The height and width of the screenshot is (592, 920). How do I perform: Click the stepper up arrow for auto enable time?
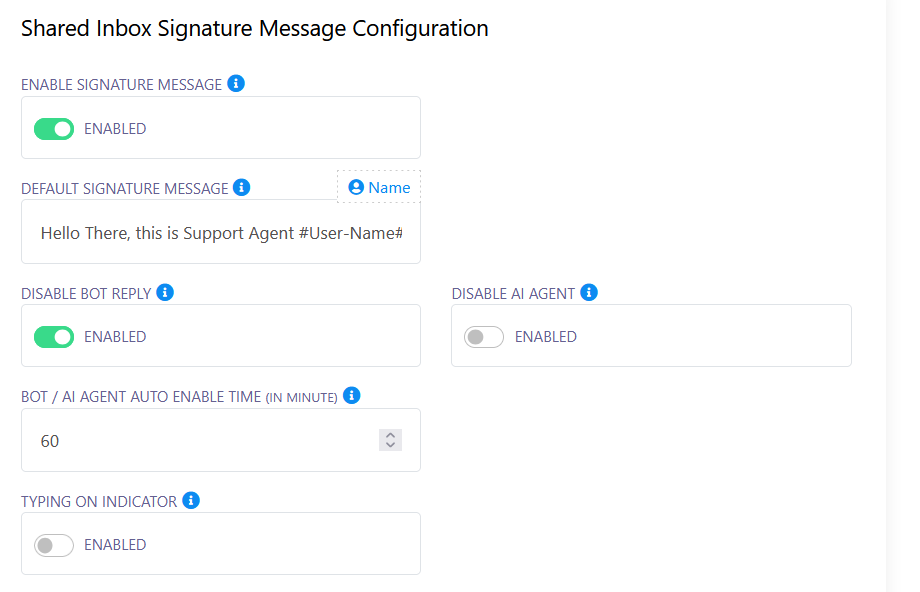click(390, 435)
